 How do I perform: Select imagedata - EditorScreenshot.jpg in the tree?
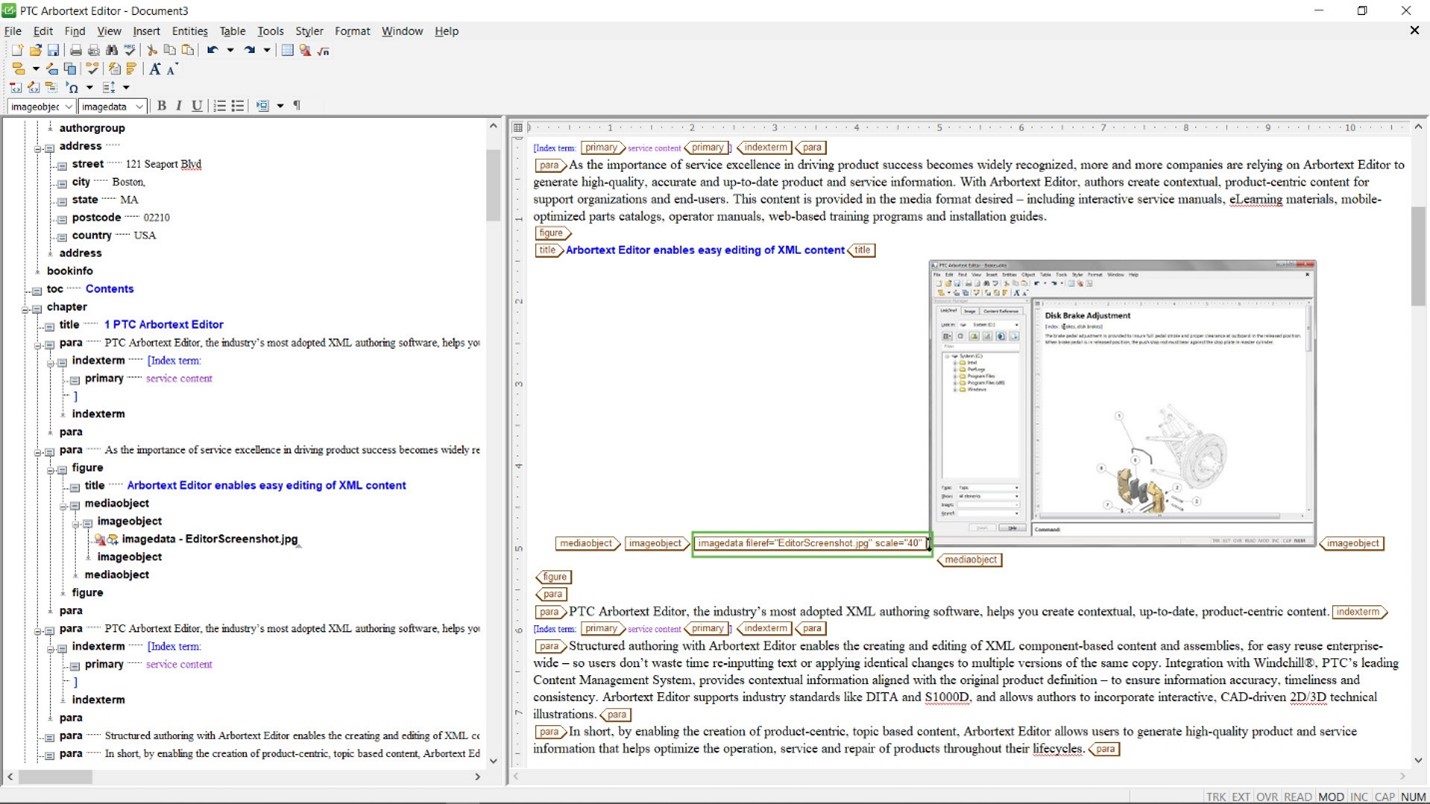(x=210, y=539)
